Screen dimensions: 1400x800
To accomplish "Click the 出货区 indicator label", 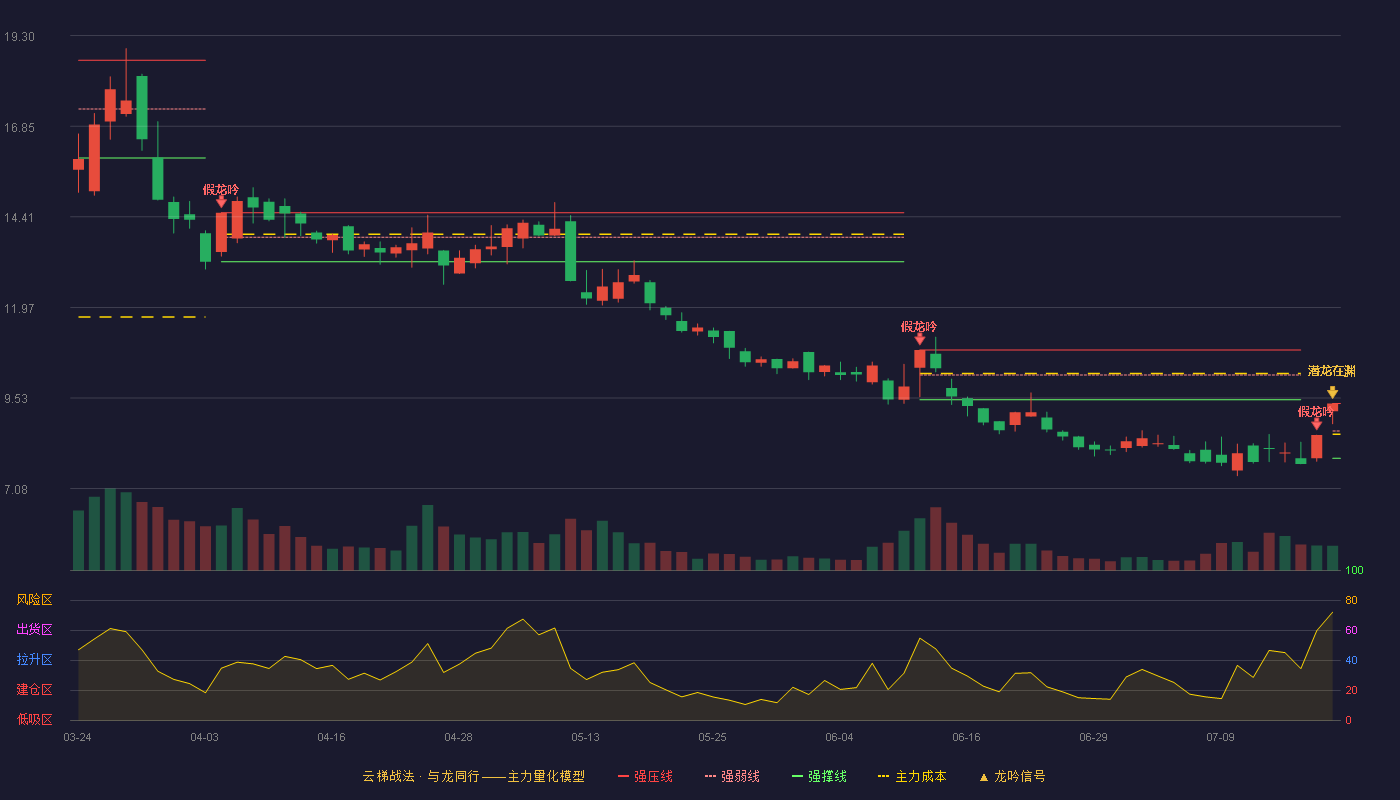I will click(x=34, y=630).
